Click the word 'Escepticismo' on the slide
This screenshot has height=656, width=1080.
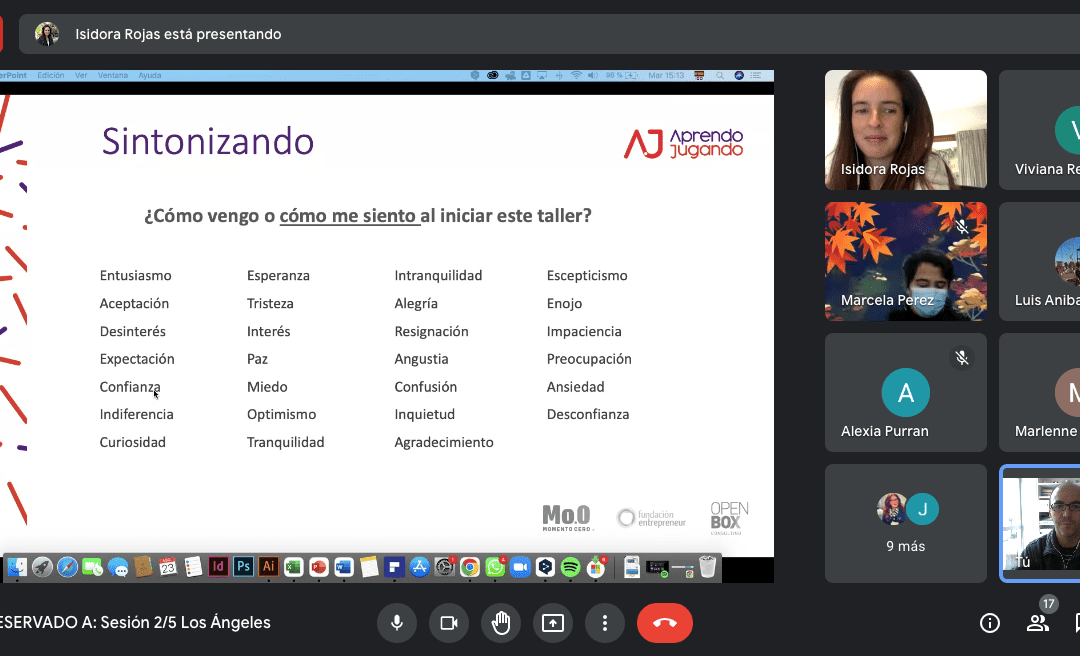587,276
